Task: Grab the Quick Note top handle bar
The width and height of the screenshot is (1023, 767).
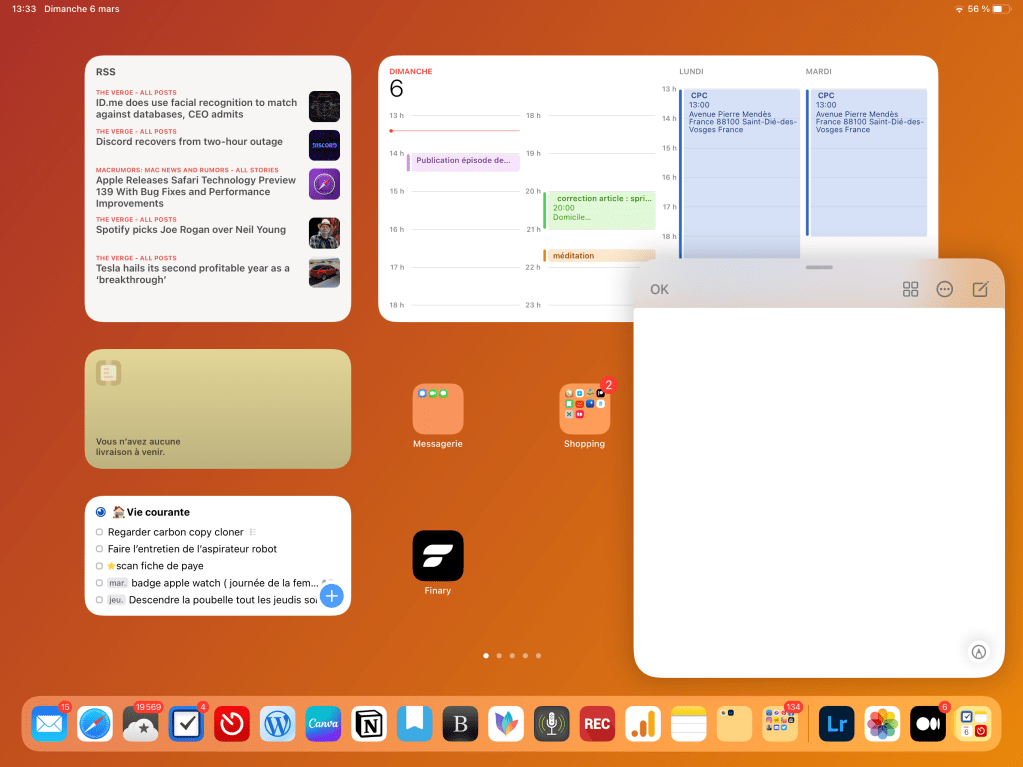Action: (x=818, y=267)
